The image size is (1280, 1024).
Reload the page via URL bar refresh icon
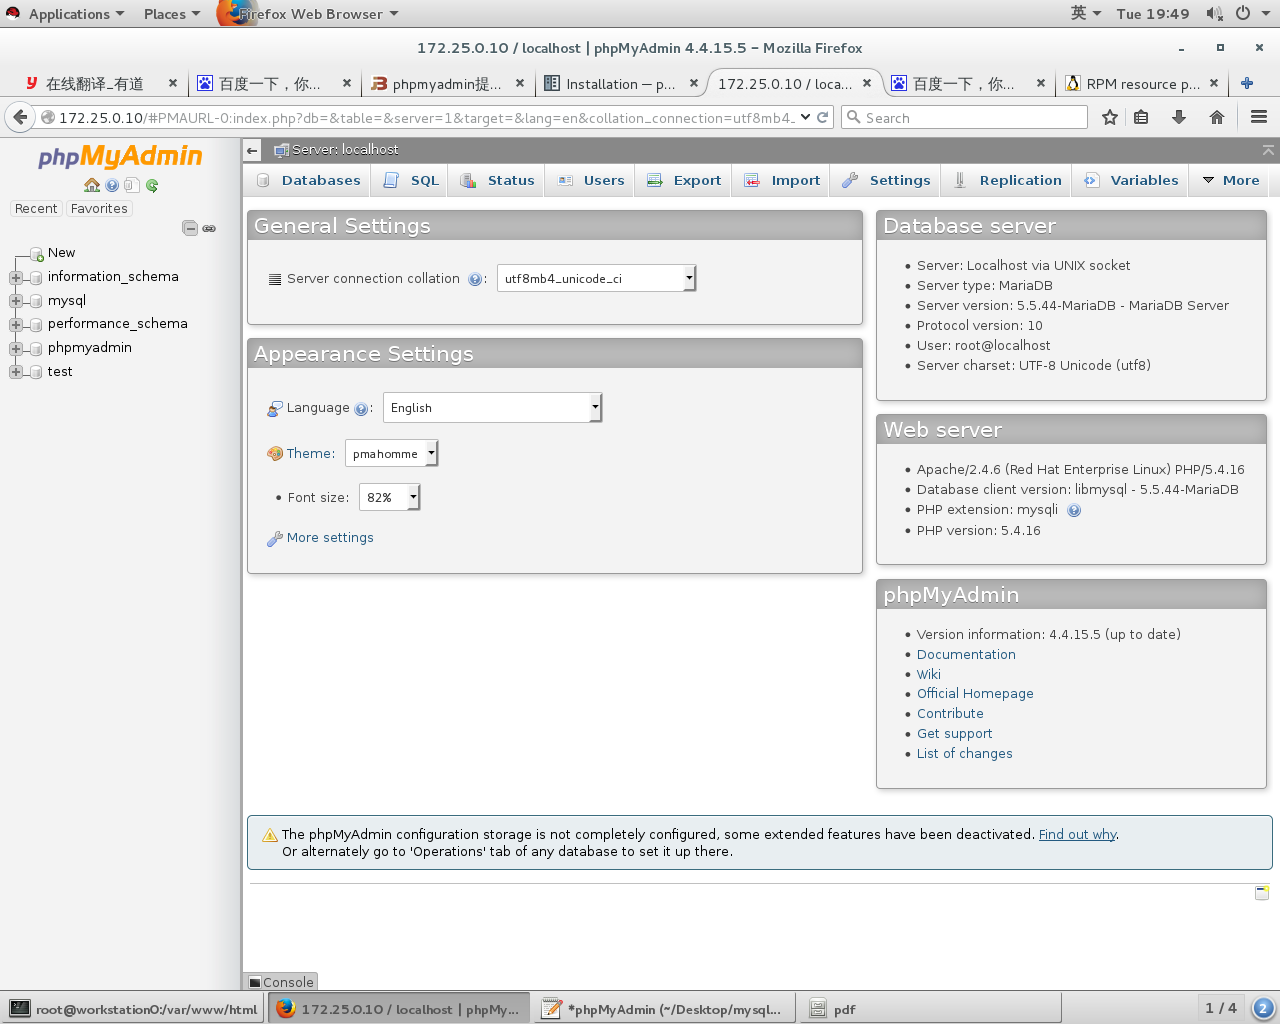[823, 117]
